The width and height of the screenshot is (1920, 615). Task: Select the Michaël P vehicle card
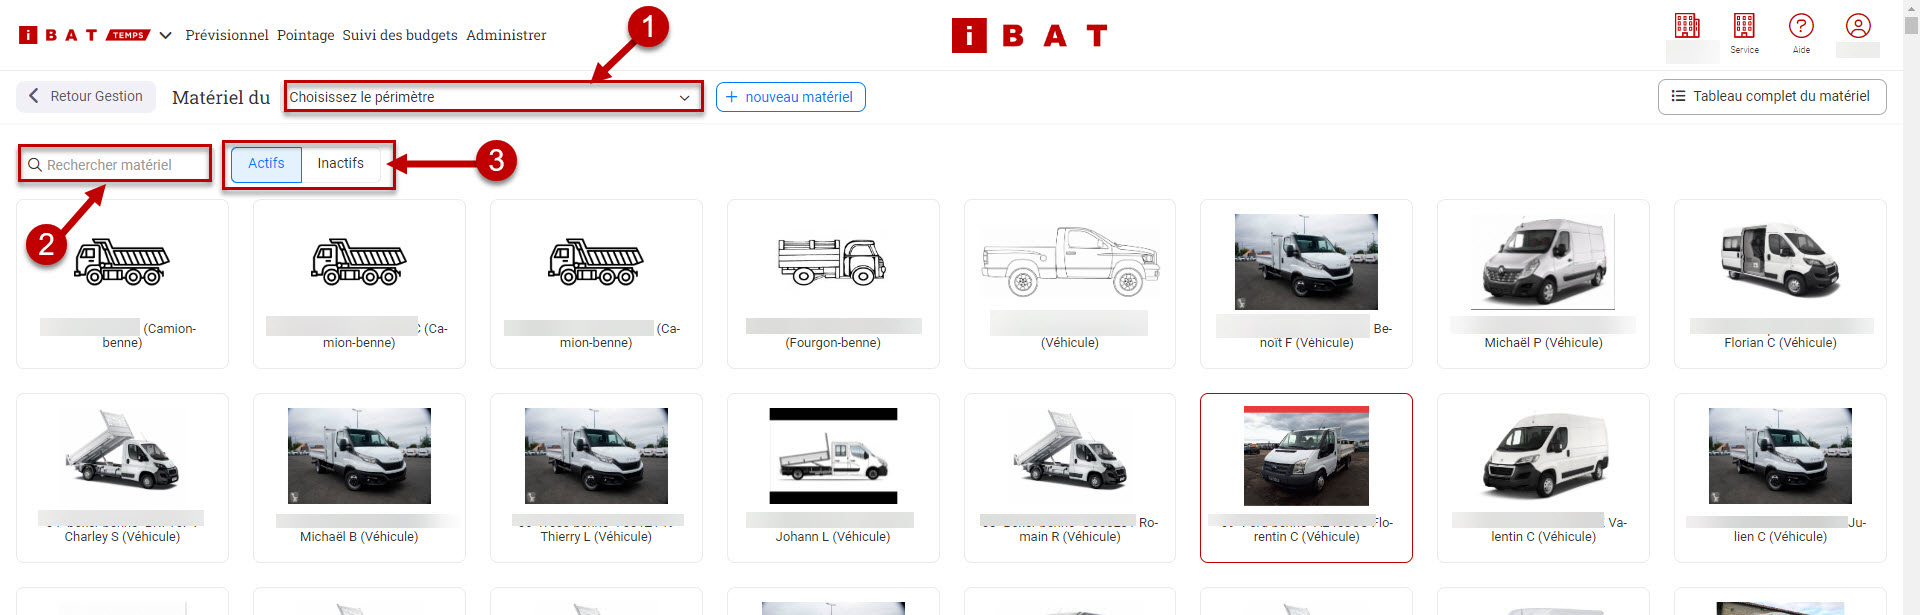[1543, 284]
